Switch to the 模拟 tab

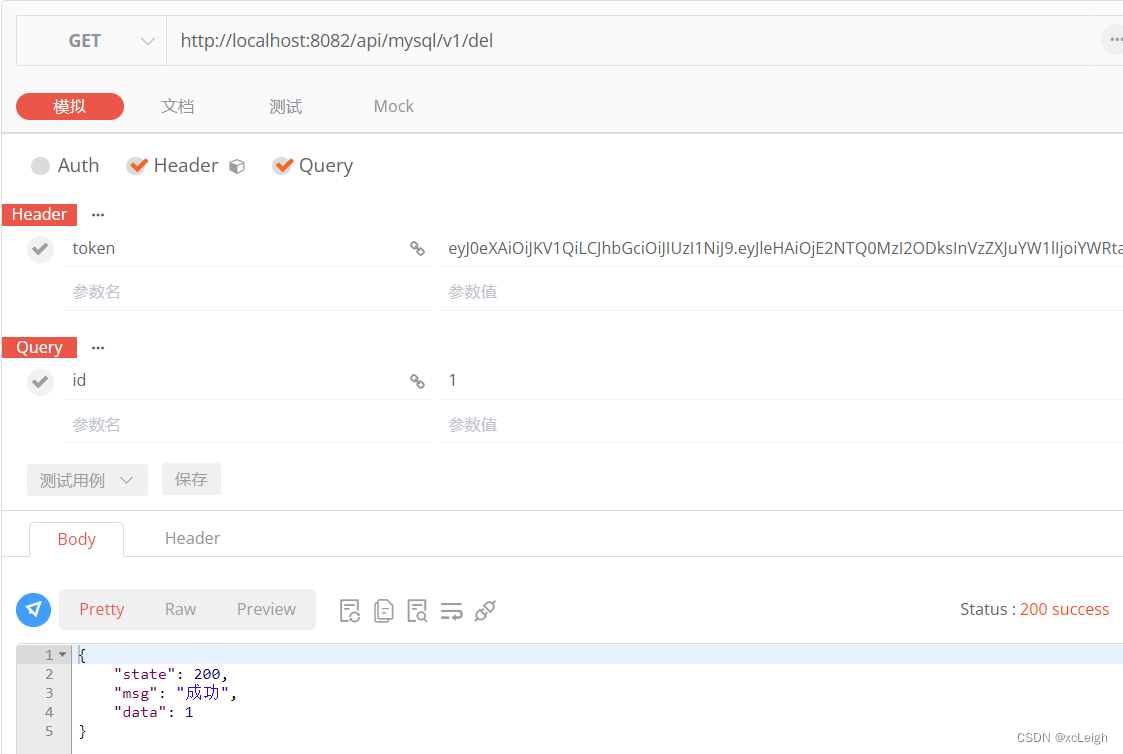(x=69, y=107)
